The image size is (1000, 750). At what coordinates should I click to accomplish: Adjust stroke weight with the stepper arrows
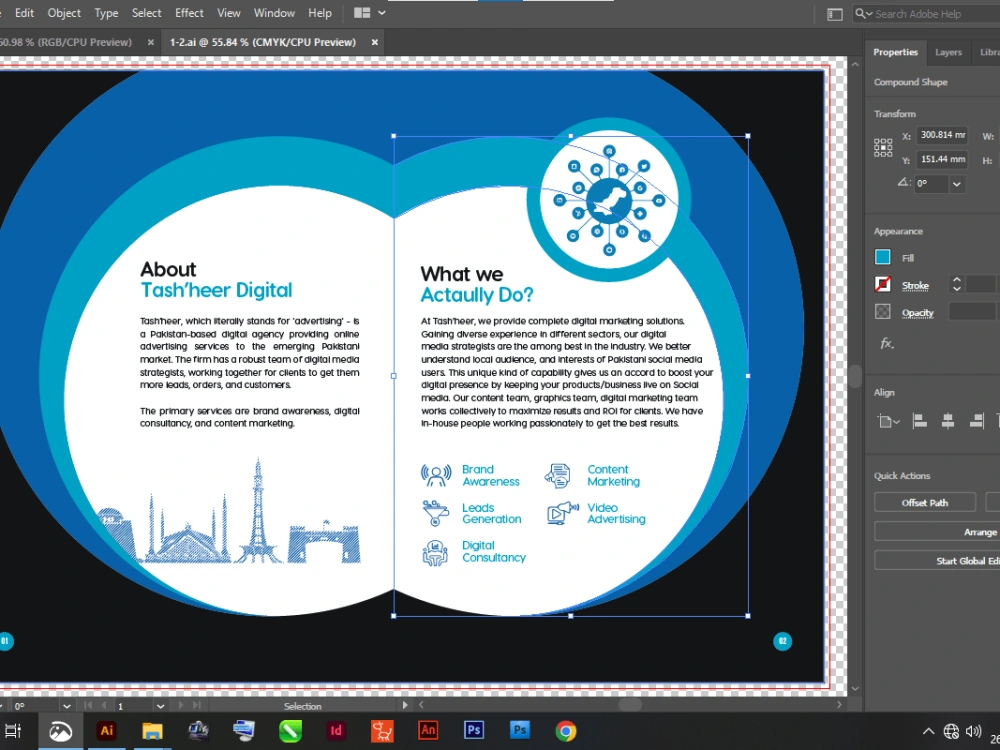click(956, 284)
